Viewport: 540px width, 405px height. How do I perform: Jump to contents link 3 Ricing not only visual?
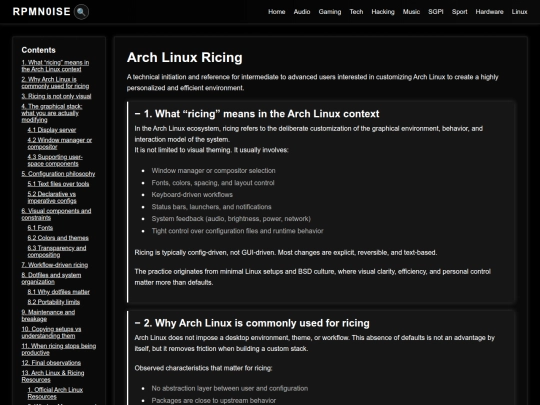tap(56, 96)
